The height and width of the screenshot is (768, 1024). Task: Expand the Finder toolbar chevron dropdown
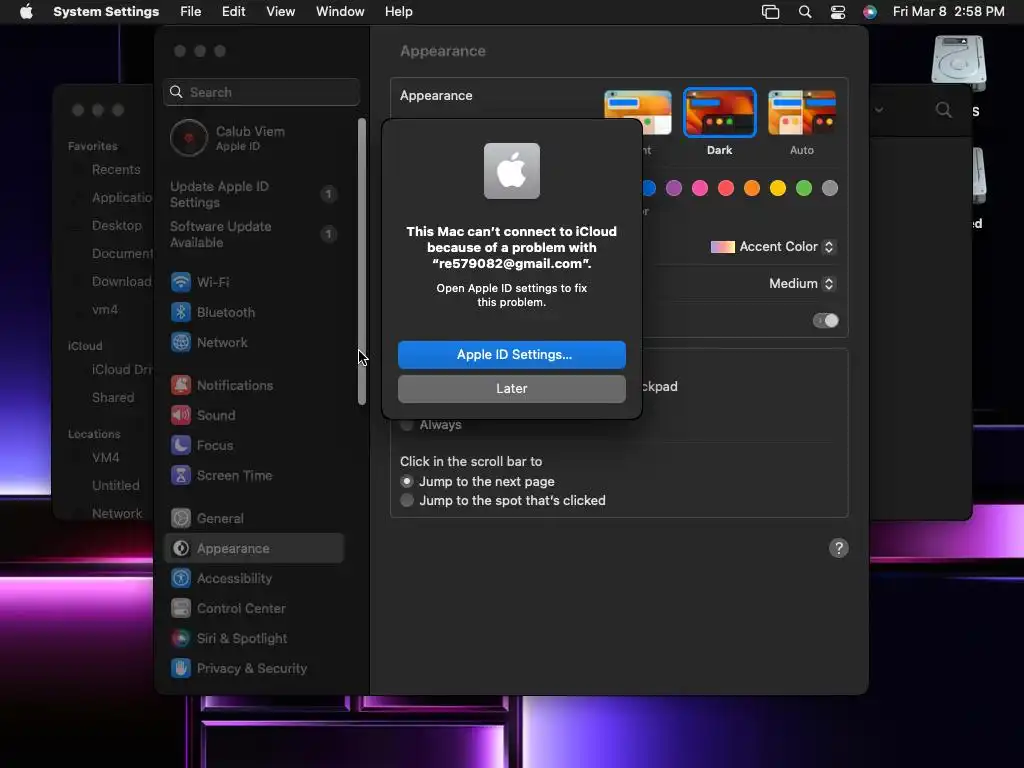[x=879, y=110]
